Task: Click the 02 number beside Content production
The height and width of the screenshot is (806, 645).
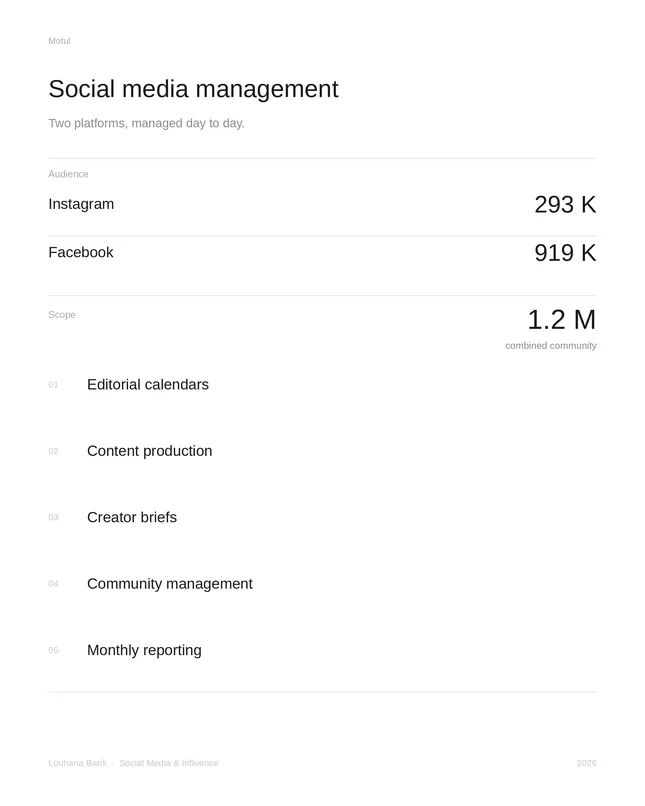Action: point(53,451)
